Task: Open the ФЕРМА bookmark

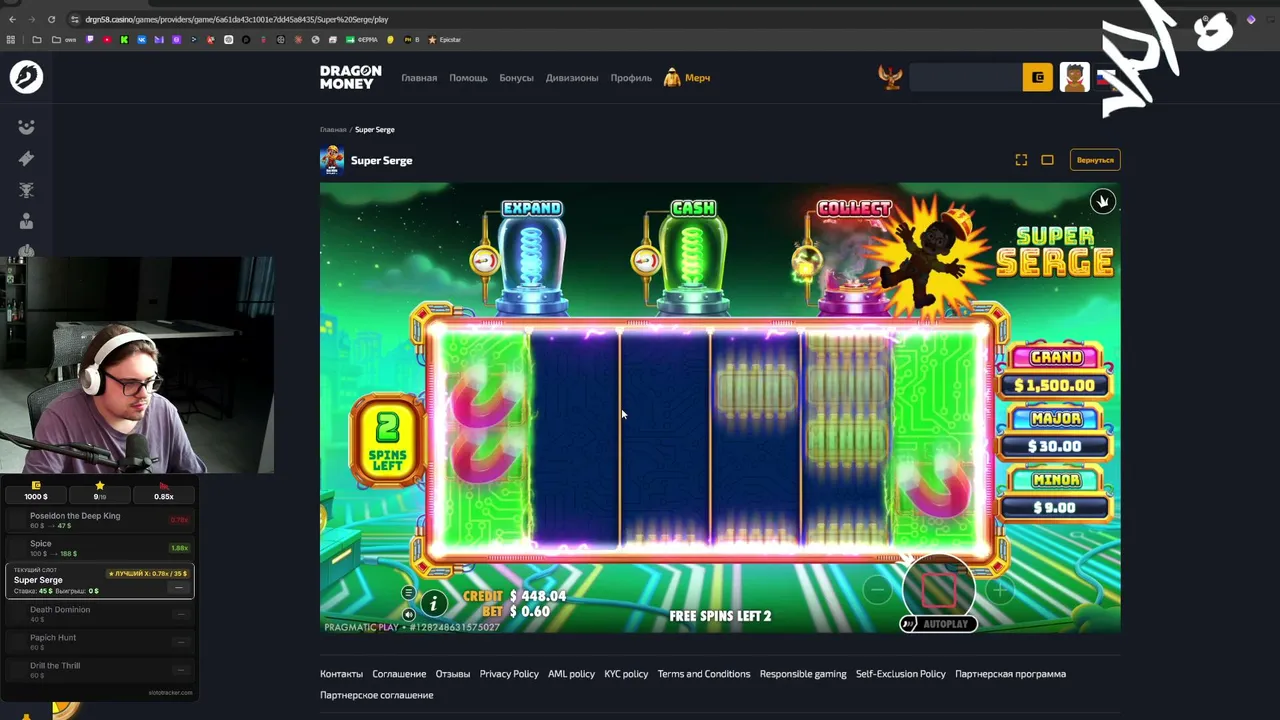Action: [x=360, y=40]
